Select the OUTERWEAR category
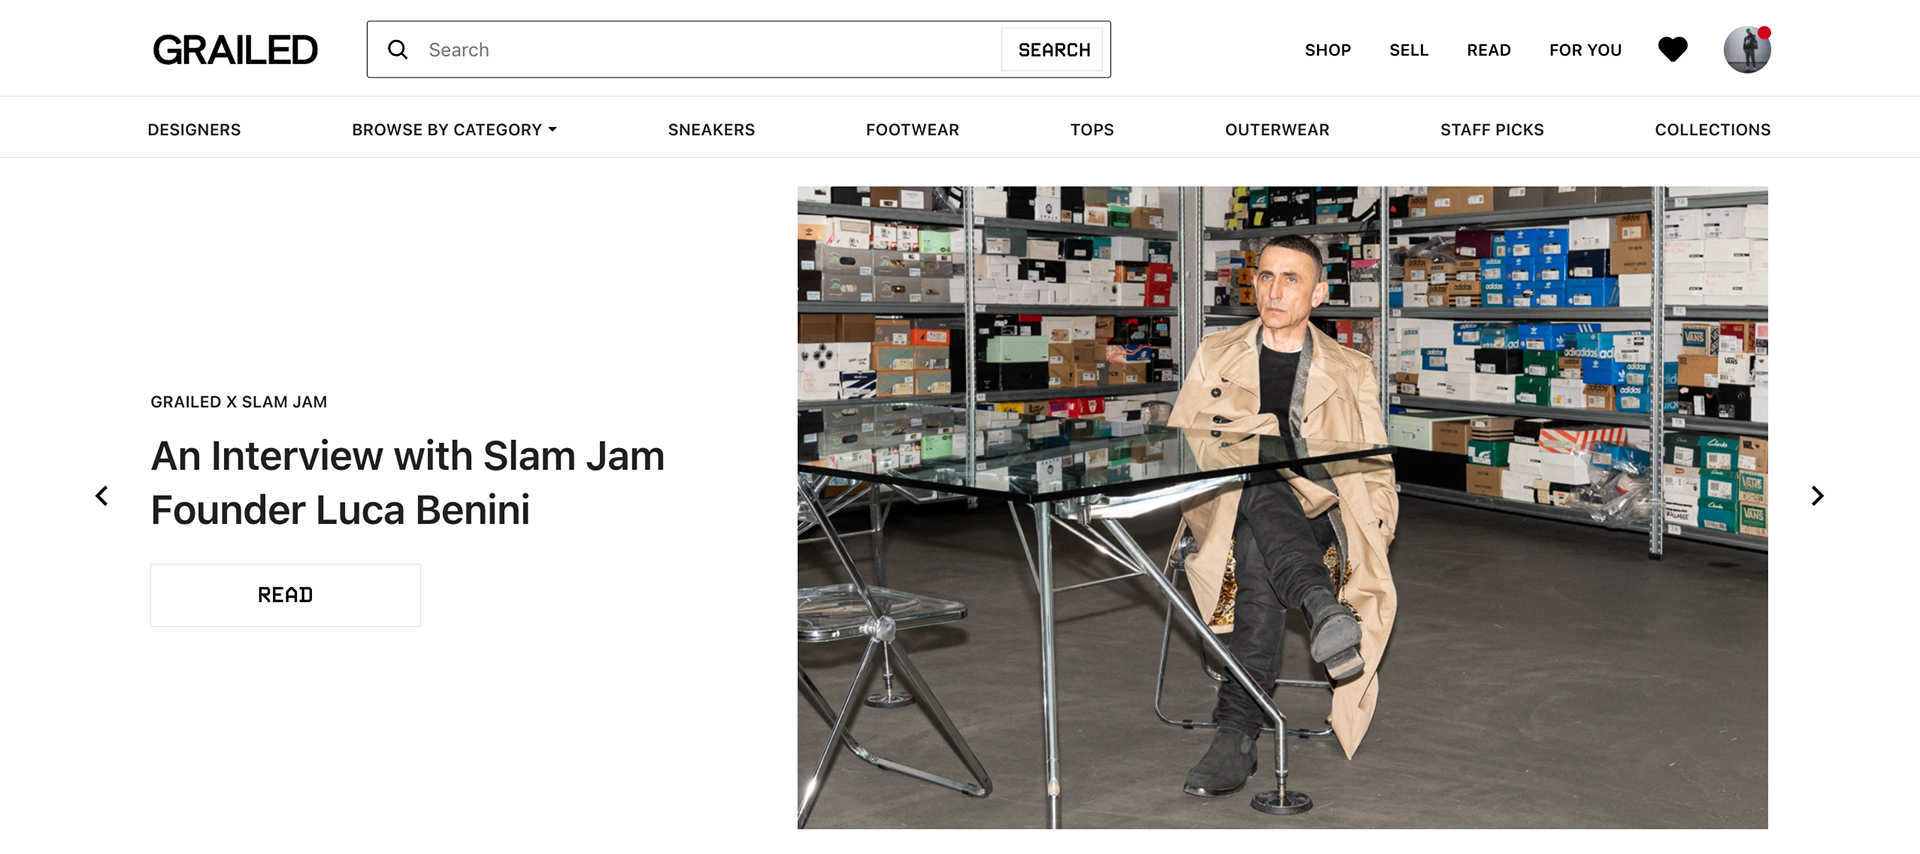This screenshot has width=1920, height=854. click(x=1277, y=130)
